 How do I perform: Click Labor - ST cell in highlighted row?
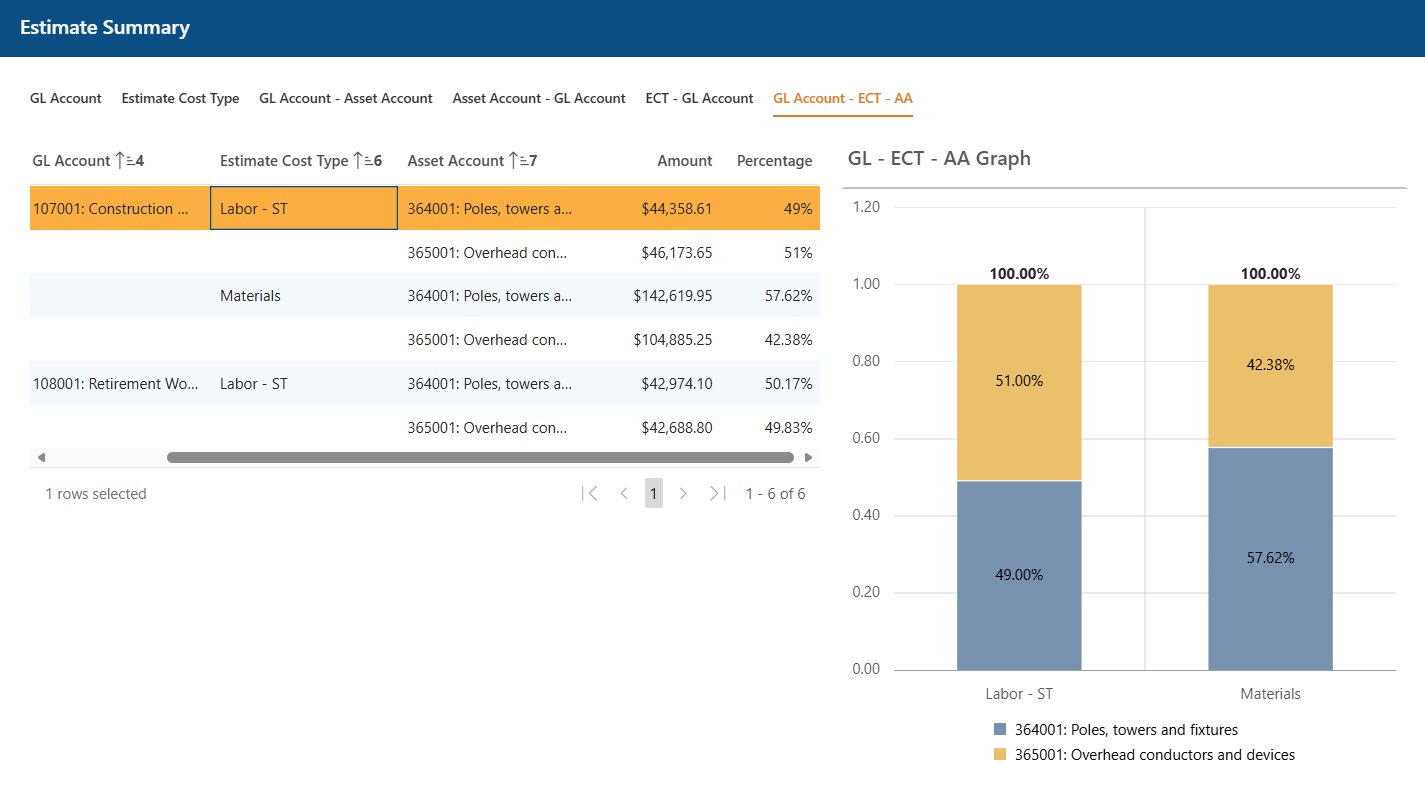point(304,209)
